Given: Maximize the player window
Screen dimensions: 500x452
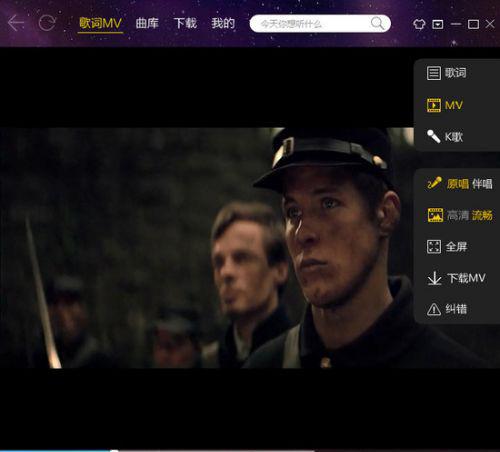Looking at the screenshot, I should tap(473, 24).
